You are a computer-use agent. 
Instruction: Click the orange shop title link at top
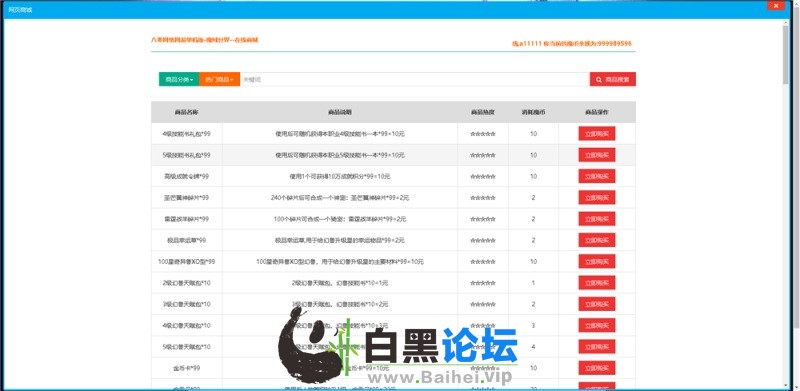click(x=205, y=39)
